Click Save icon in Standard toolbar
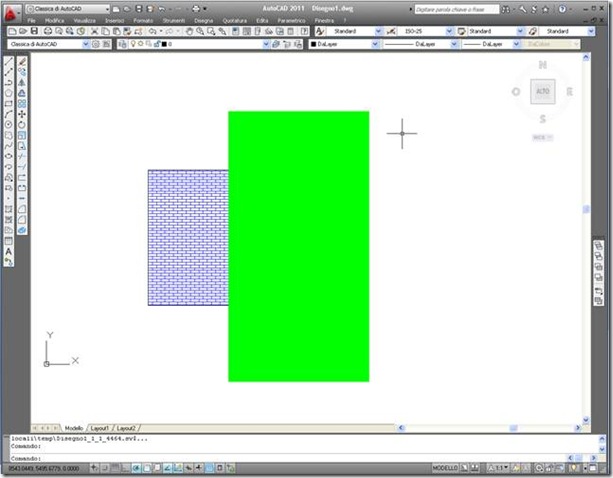This screenshot has height=478, width=613. coord(34,31)
